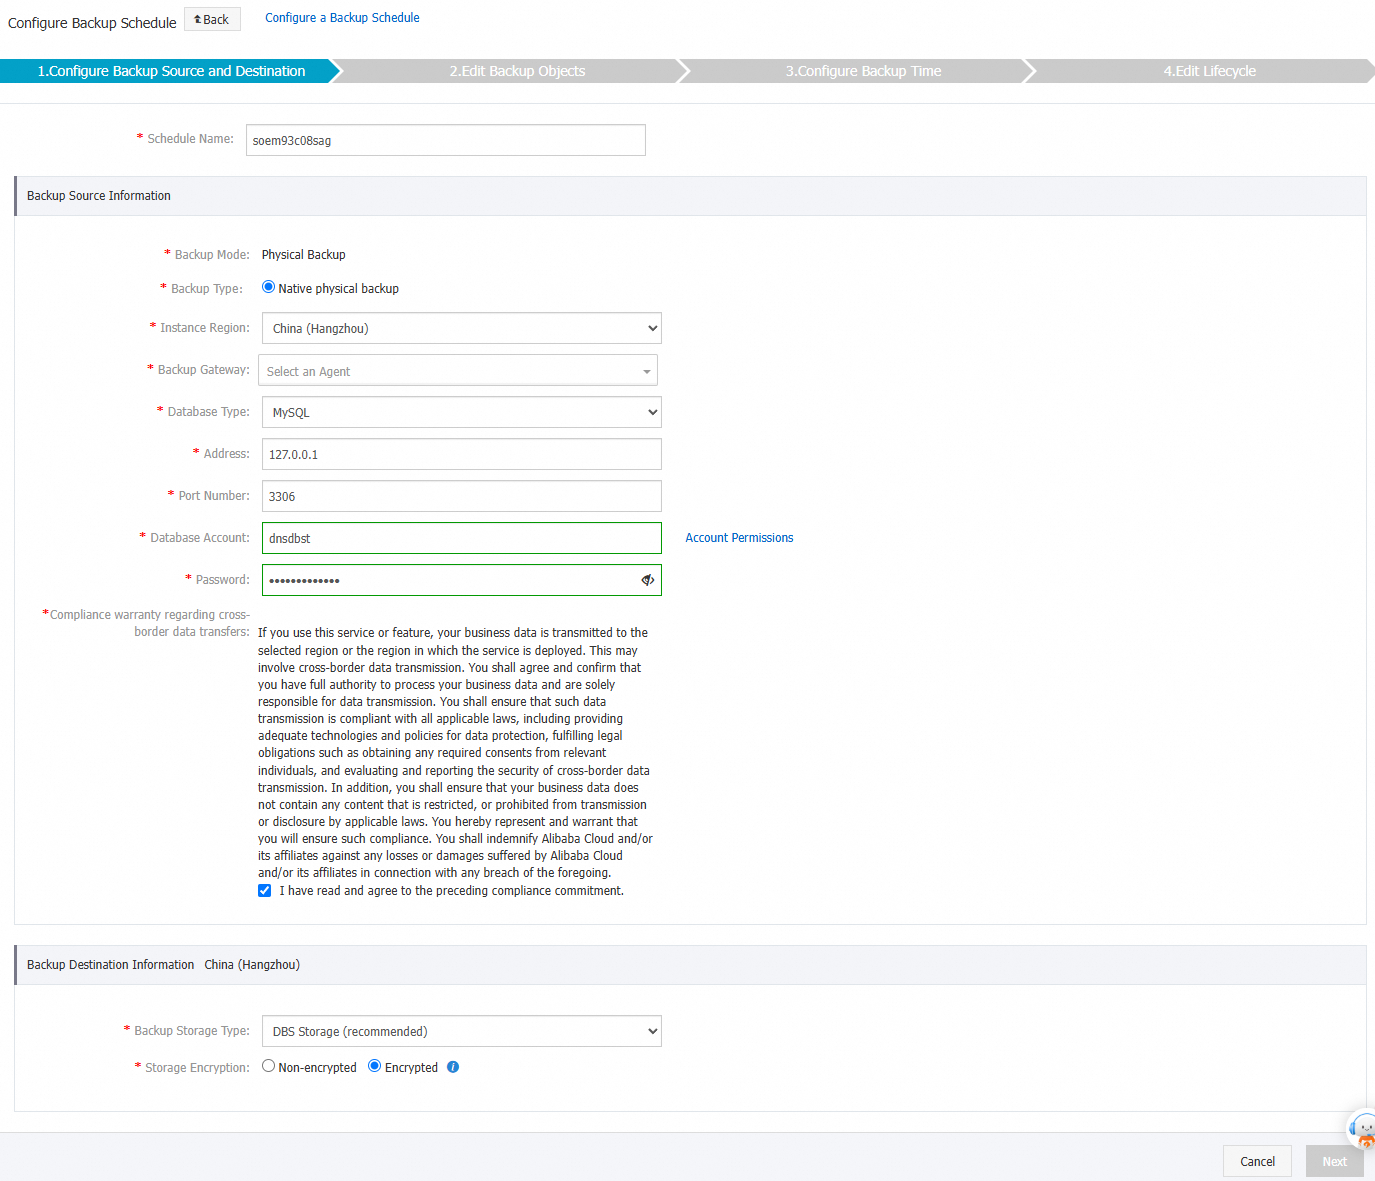Screen dimensions: 1375x1181
Task: Select Non-encrypted storage option
Action: pos(268,1066)
